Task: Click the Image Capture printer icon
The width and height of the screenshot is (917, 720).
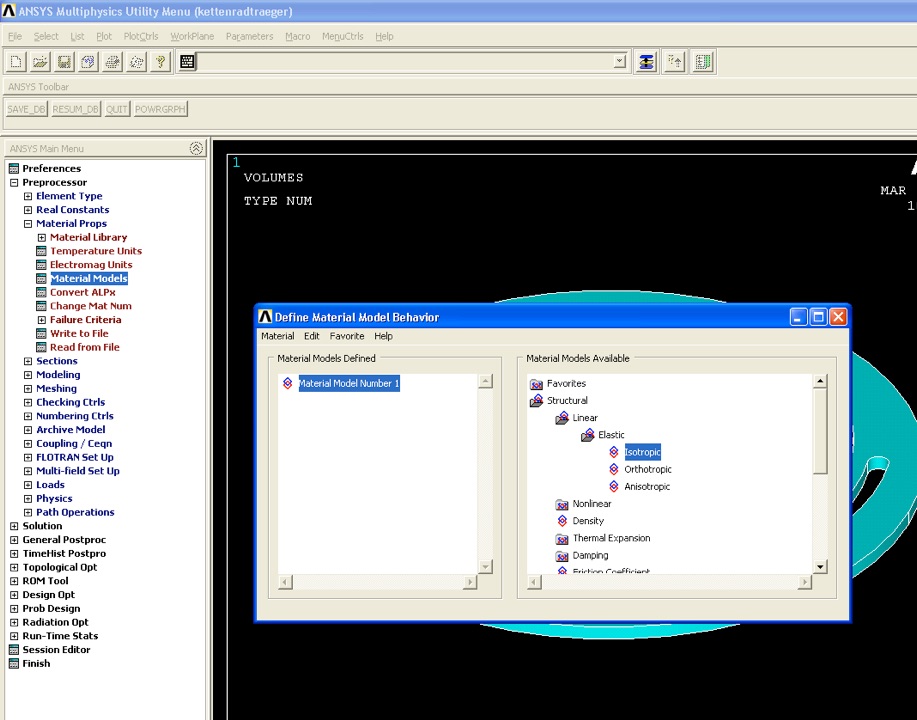Action: pyautogui.click(x=112, y=61)
